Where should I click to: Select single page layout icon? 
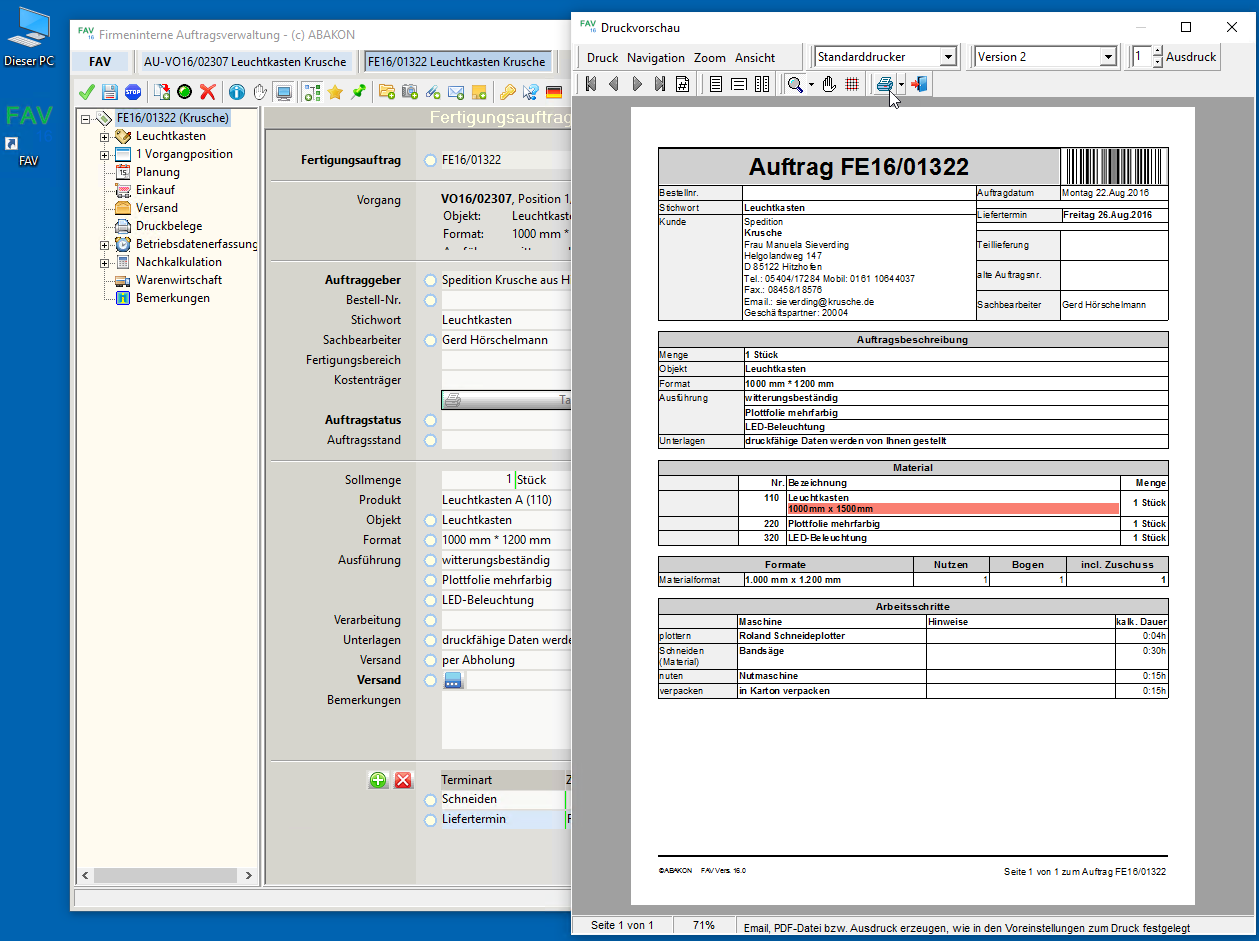point(716,84)
